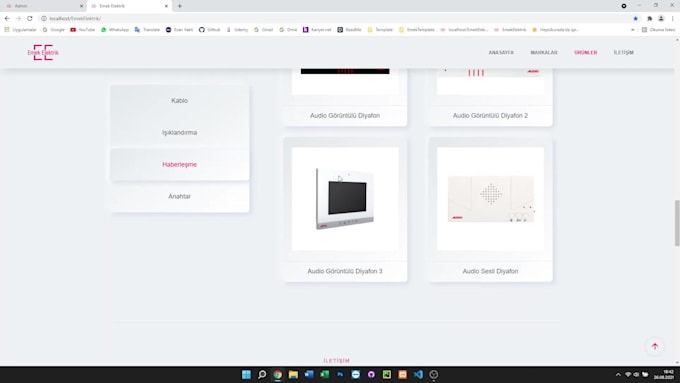Open the EmekTemplate bookmark folder

(x=417, y=30)
